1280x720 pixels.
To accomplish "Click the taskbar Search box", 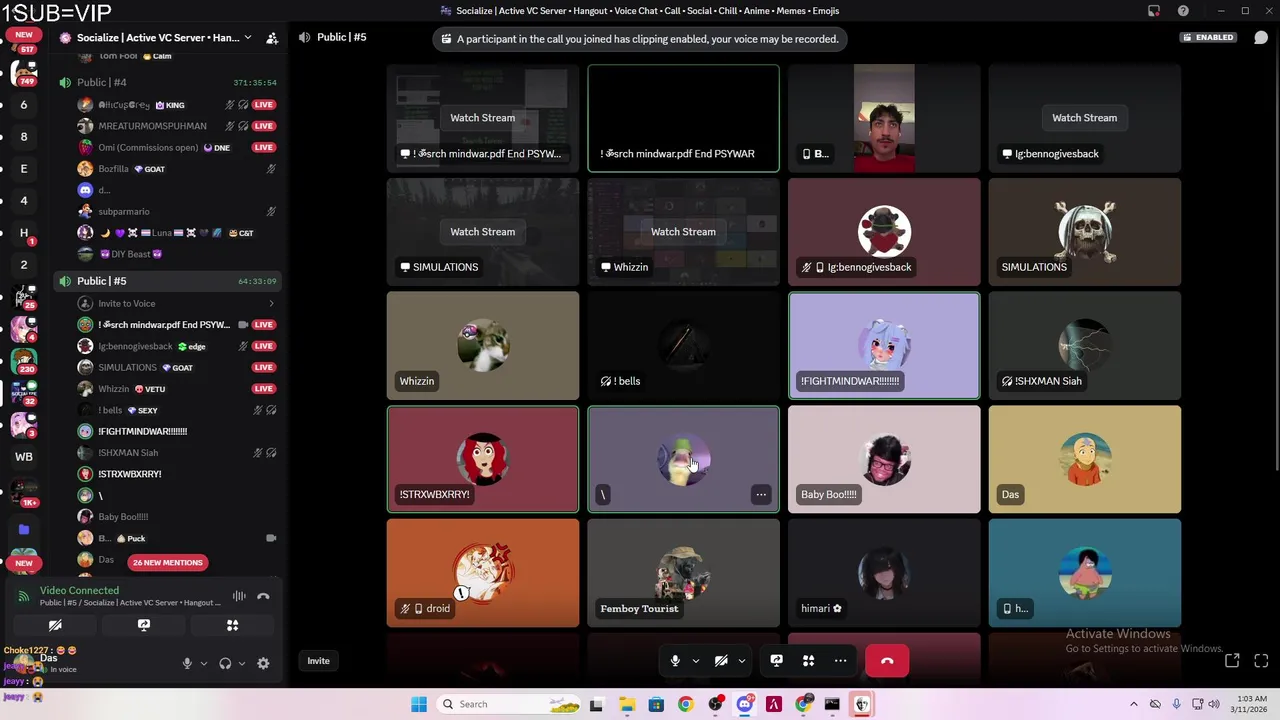I will 508,704.
